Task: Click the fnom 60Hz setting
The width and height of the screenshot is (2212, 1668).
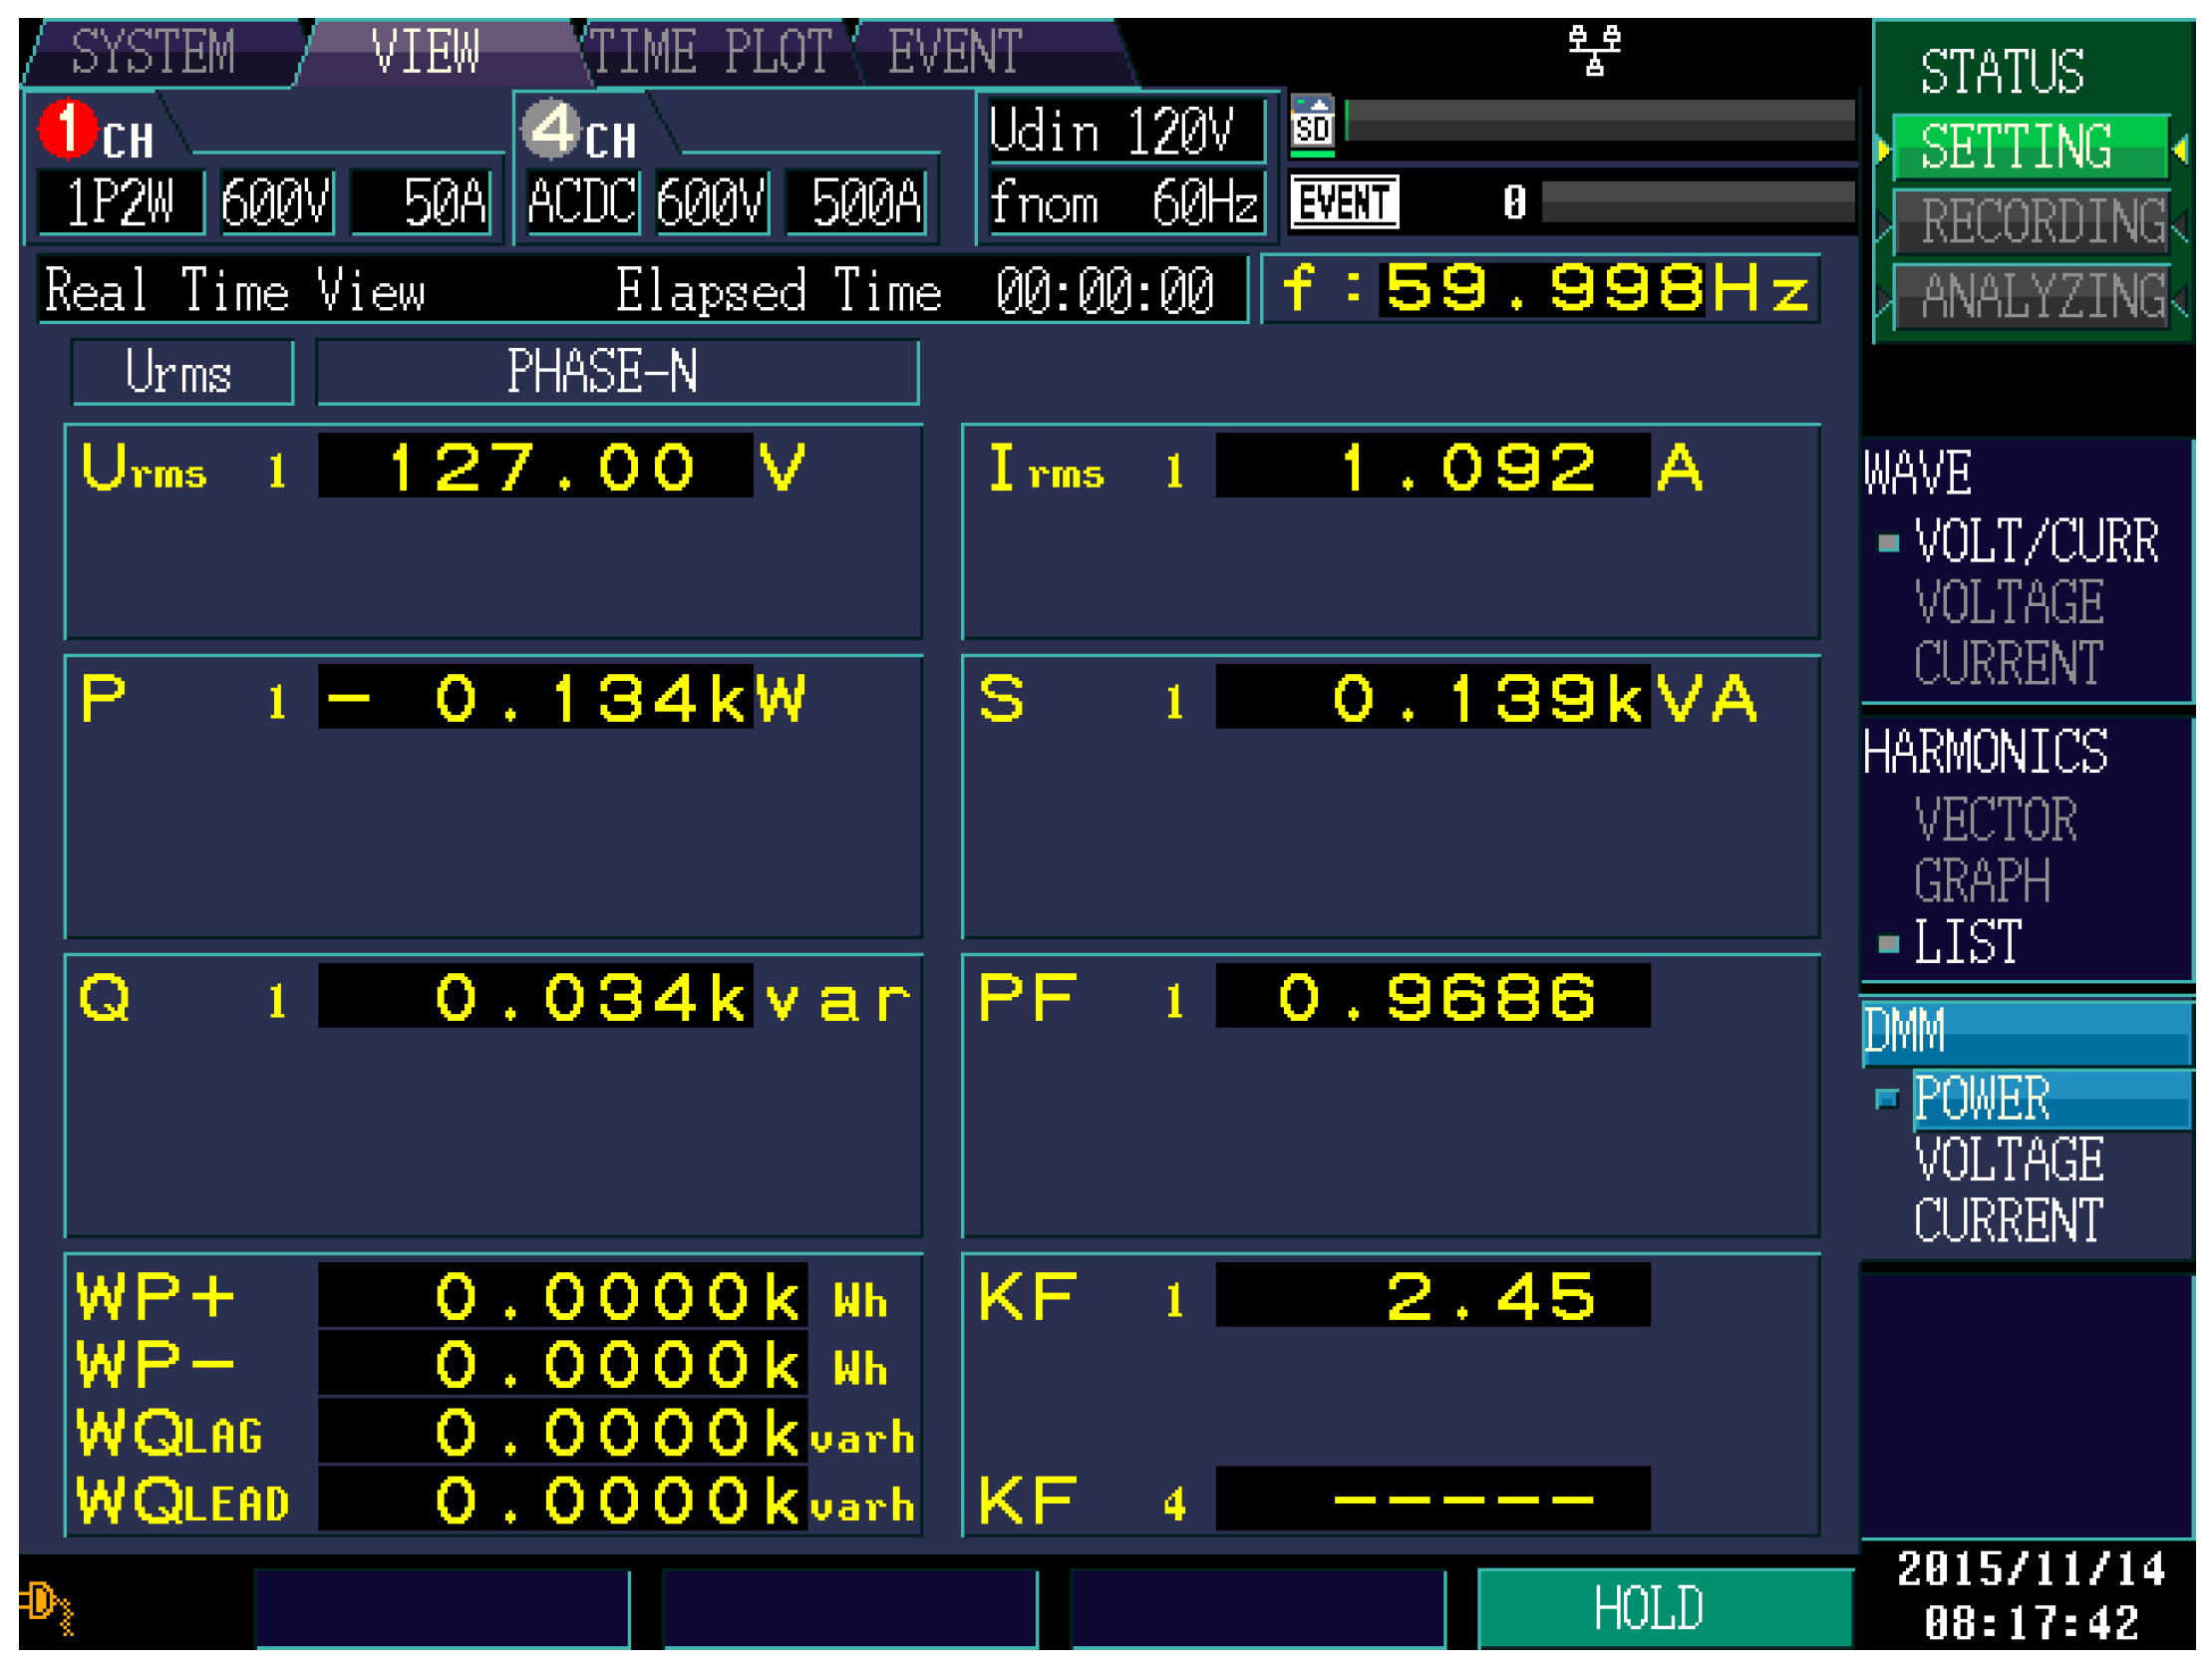Action: pyautogui.click(x=1126, y=203)
